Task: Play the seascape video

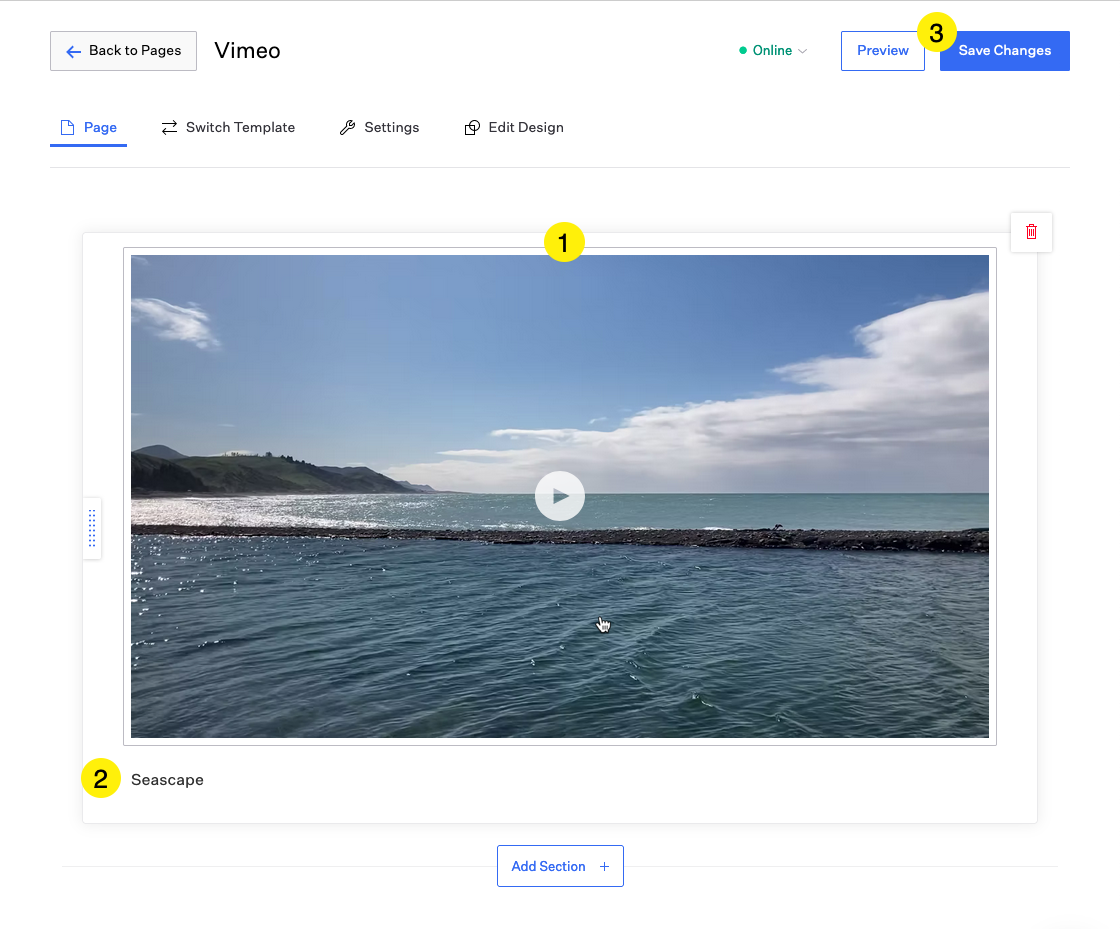Action: [560, 496]
